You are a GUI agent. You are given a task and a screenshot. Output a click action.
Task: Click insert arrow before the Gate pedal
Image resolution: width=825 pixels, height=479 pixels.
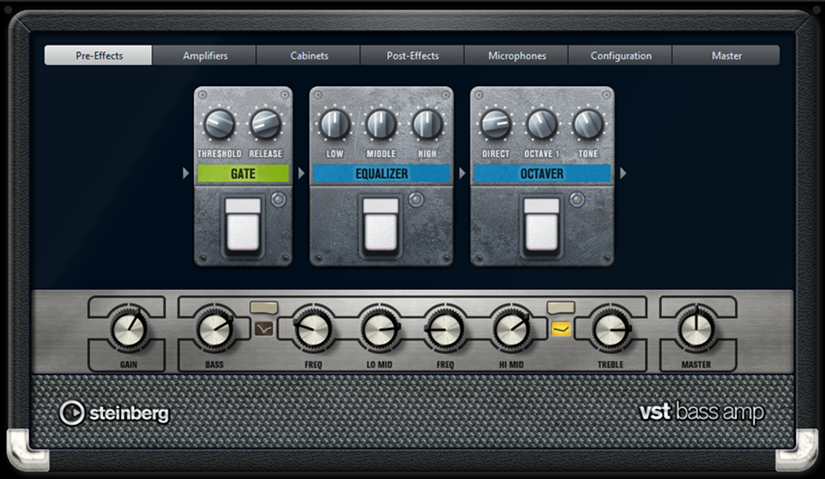(x=185, y=173)
